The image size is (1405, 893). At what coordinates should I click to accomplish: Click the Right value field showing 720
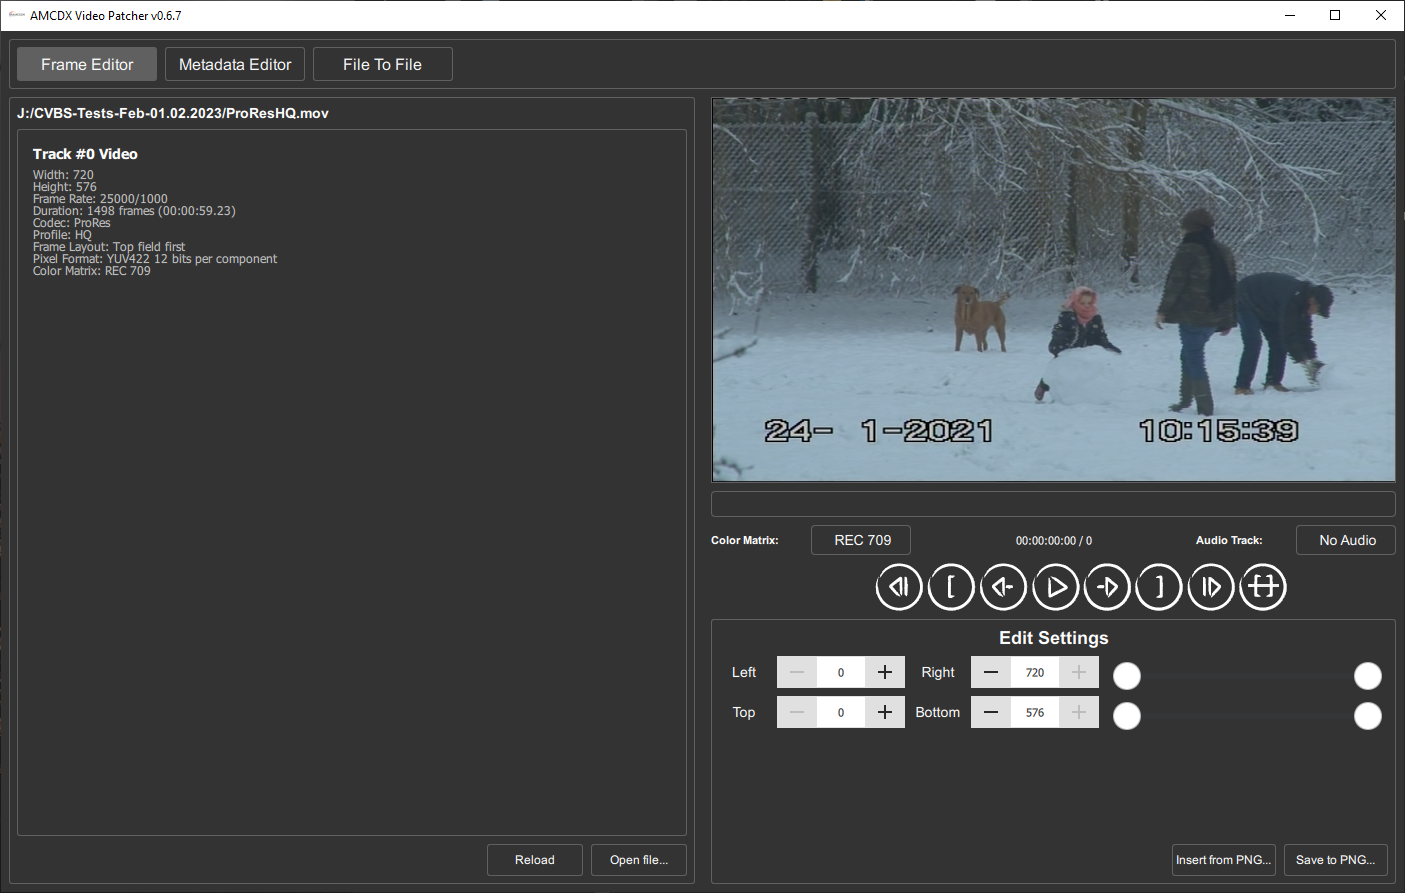coord(1035,672)
